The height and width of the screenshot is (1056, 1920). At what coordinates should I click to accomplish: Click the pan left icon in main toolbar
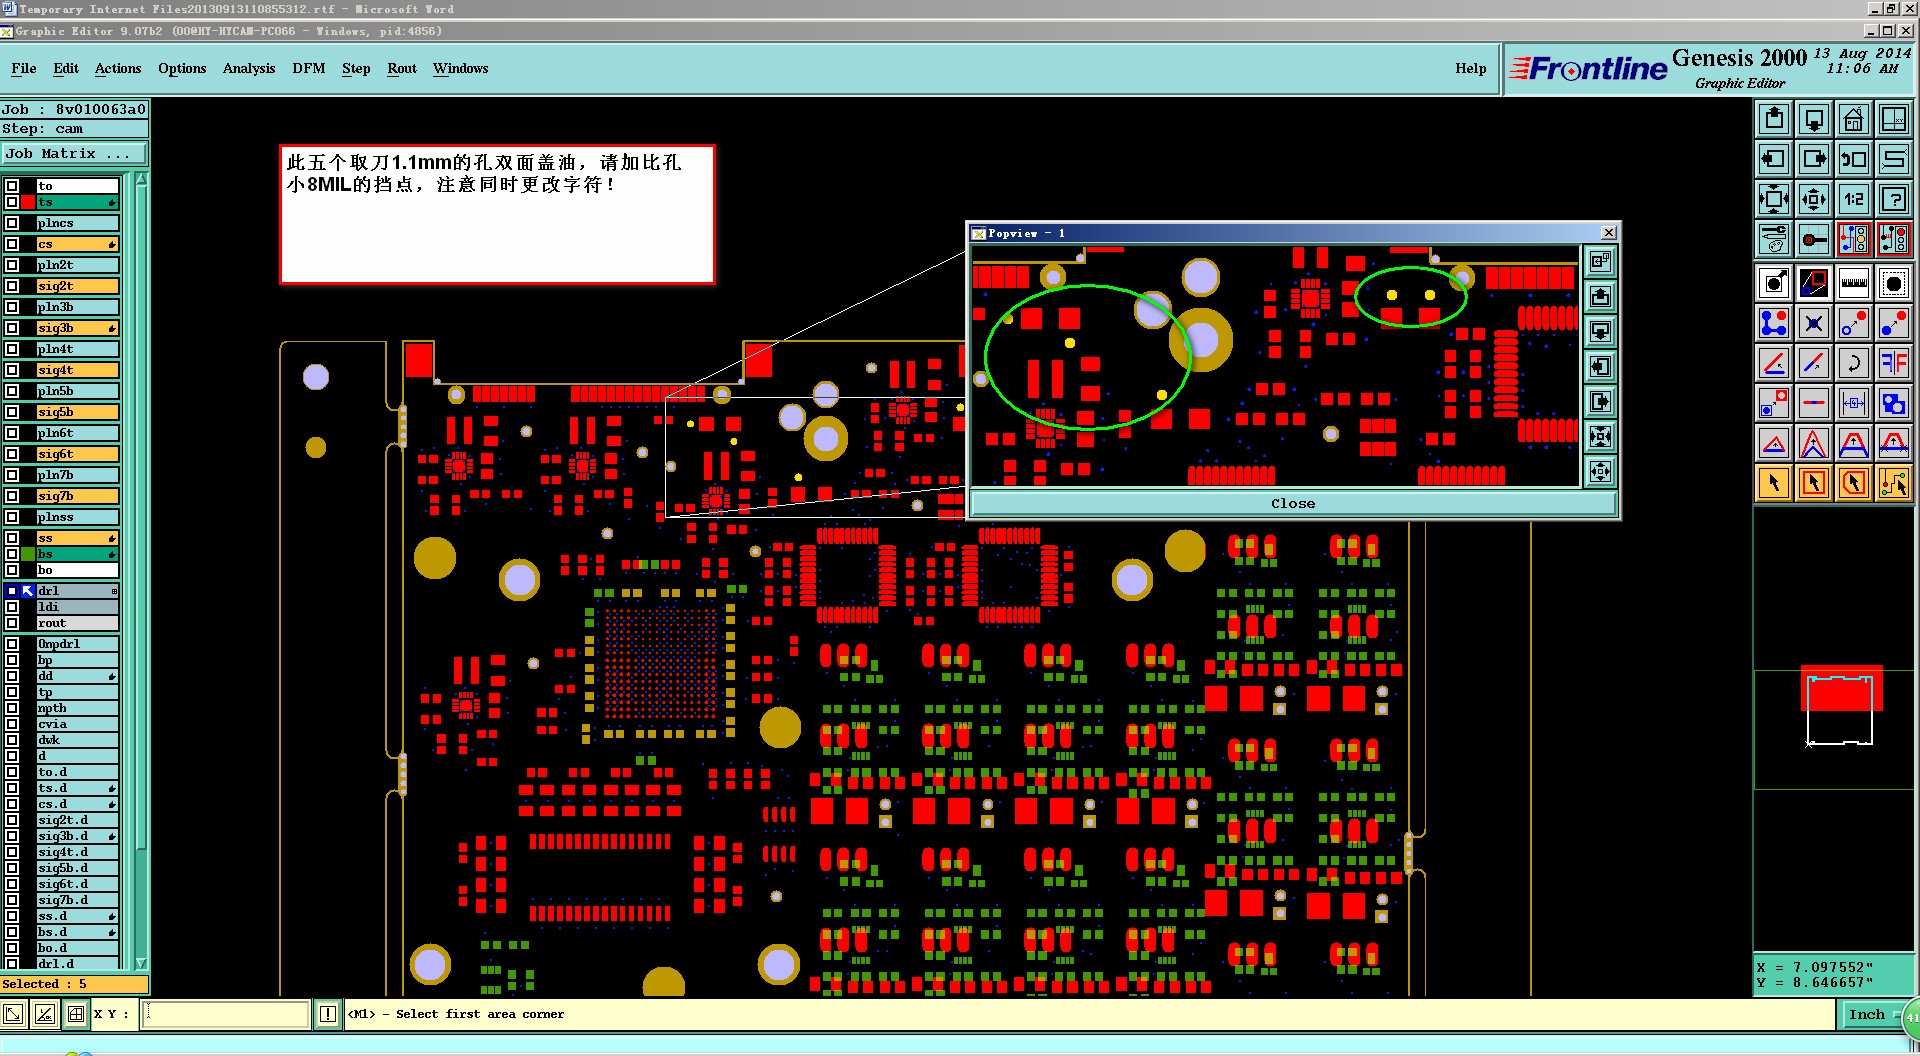click(x=1774, y=159)
